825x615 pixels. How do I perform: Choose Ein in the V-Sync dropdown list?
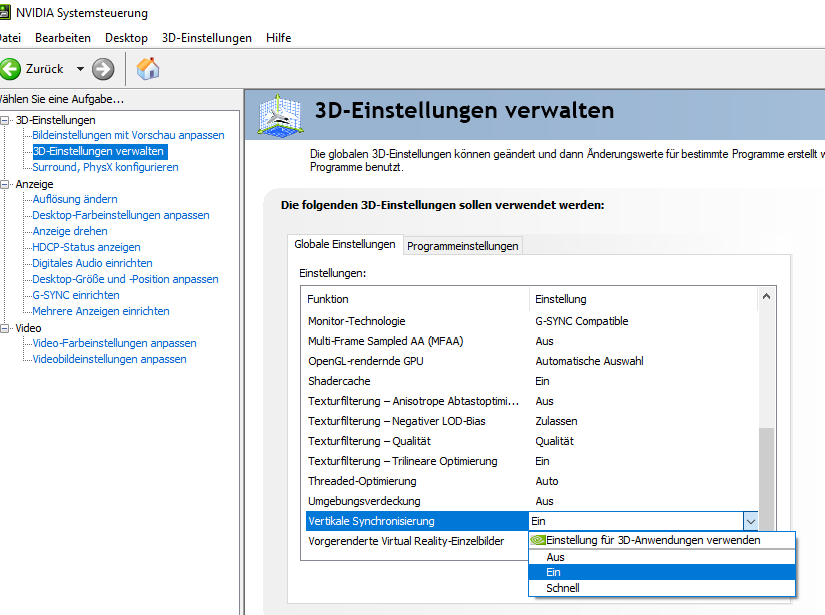[662, 572]
